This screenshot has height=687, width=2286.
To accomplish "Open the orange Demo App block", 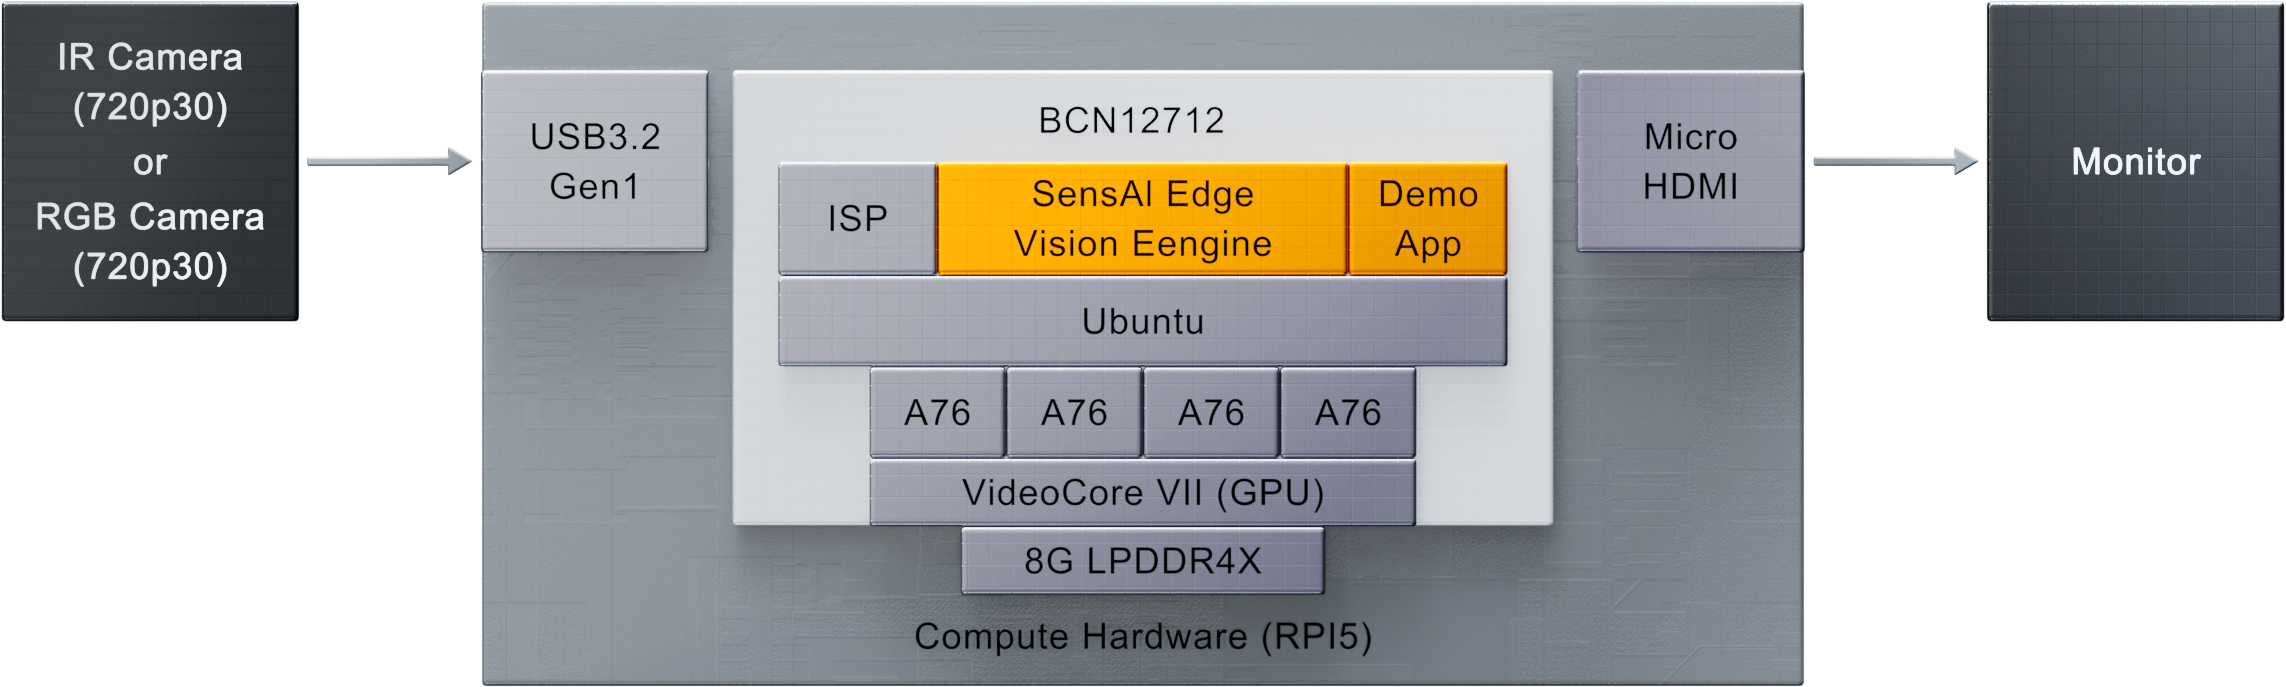I will click(1427, 219).
